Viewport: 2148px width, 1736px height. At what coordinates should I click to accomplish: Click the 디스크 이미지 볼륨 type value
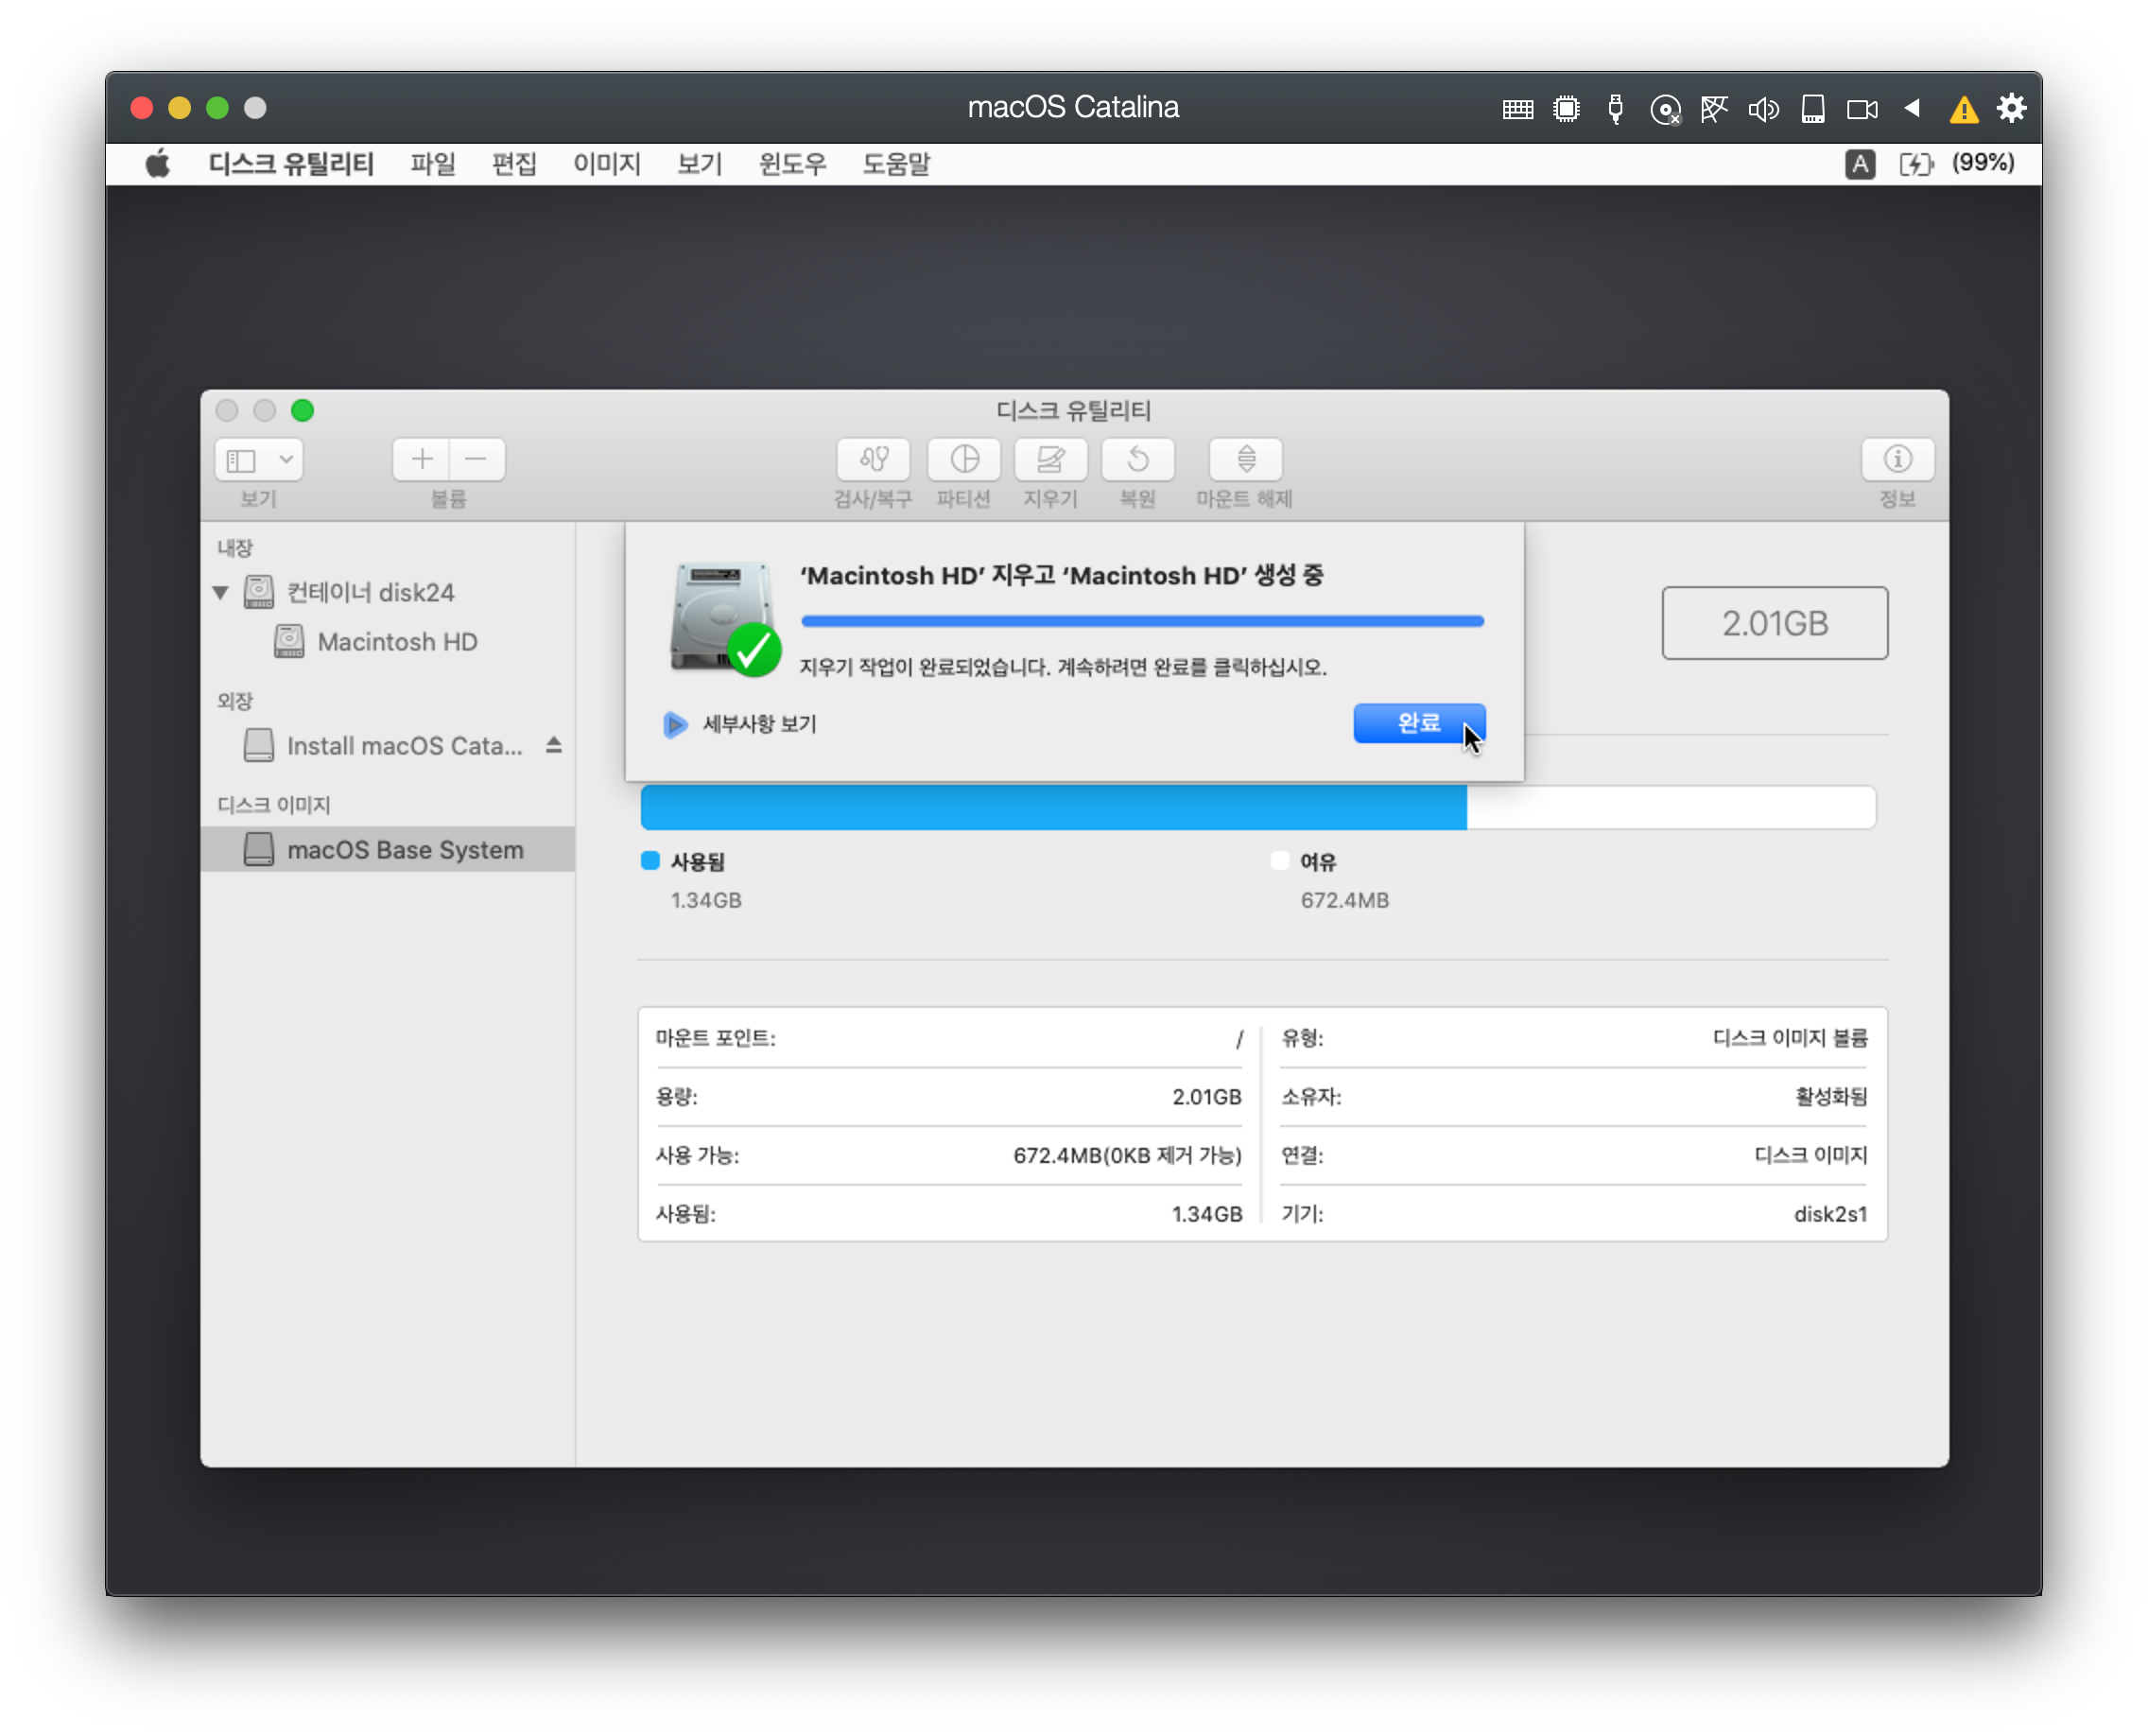pos(1790,1038)
